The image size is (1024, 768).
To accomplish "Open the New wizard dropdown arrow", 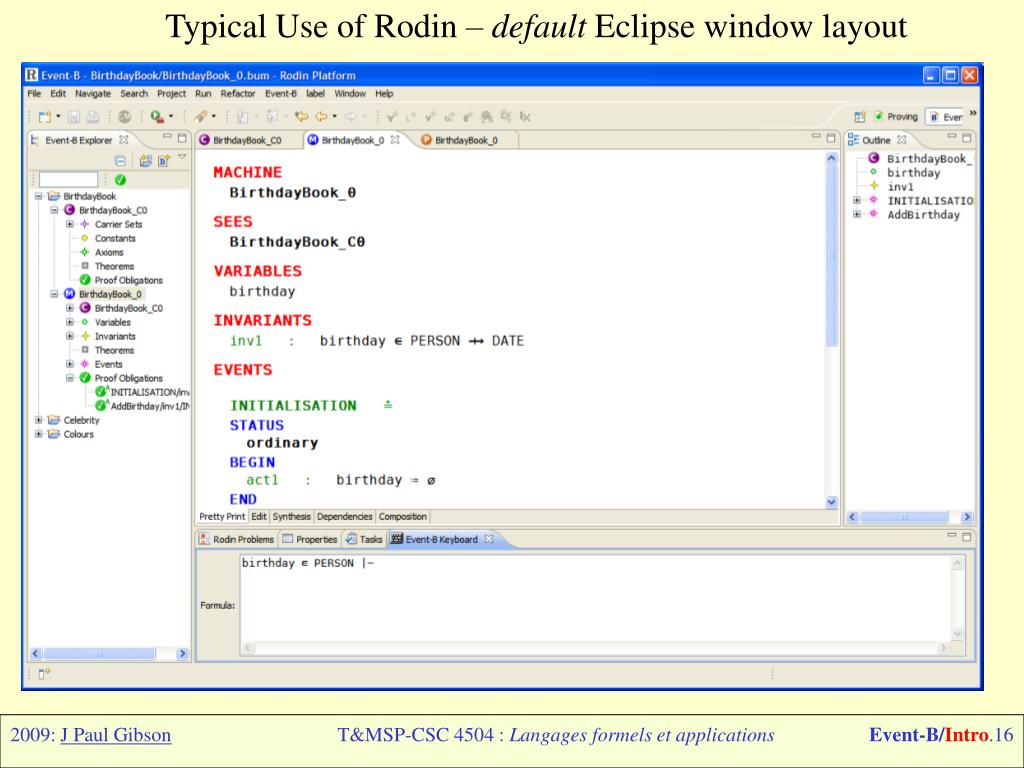I will coord(57,117).
